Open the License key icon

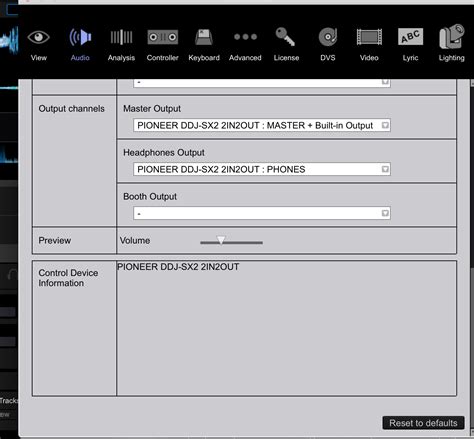click(285, 37)
